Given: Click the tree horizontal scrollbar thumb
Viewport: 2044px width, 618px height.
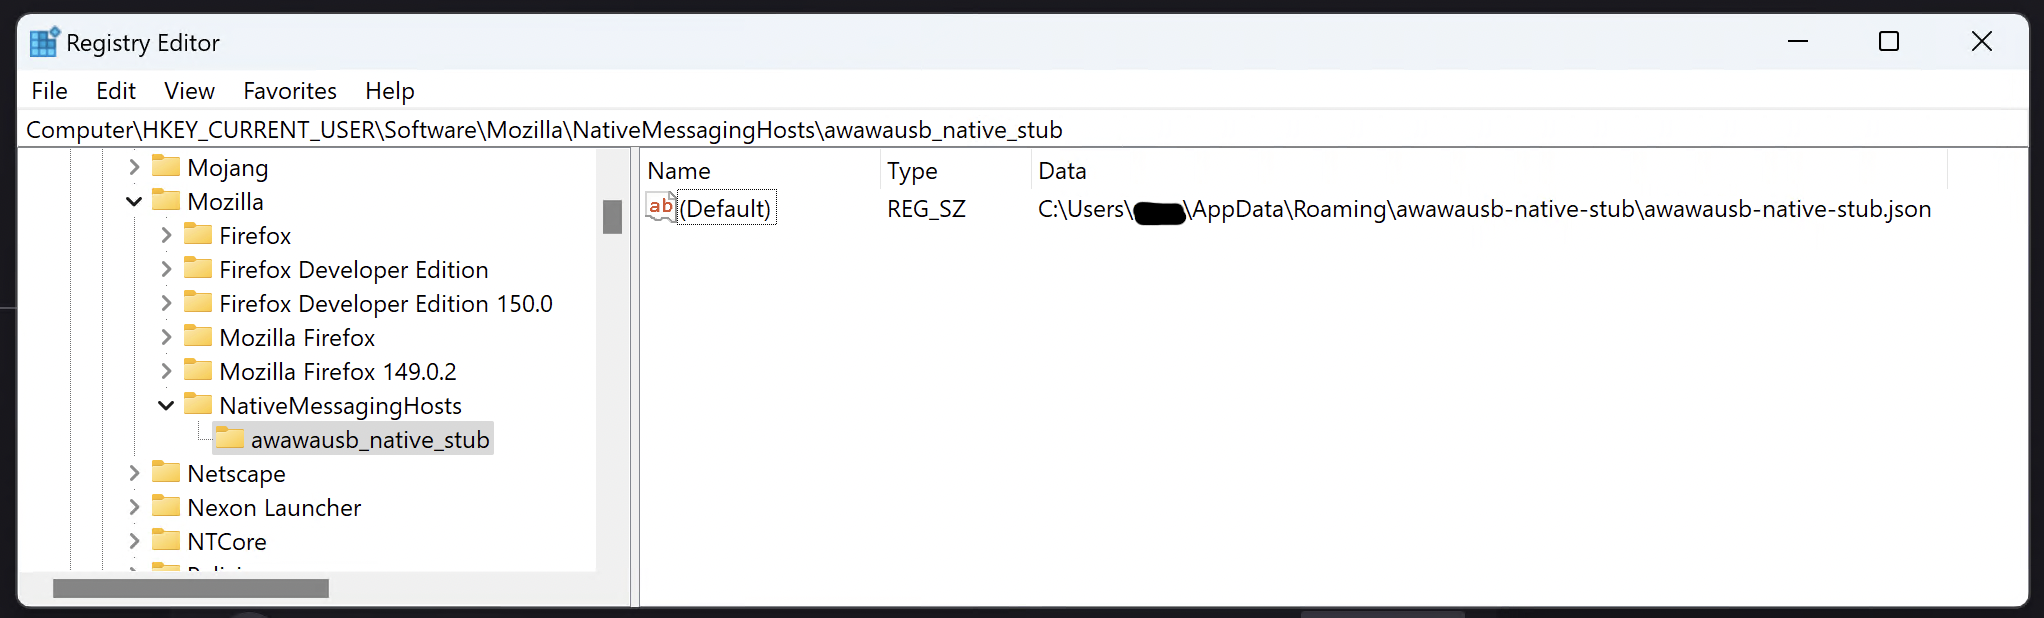Looking at the screenshot, I should click(x=190, y=589).
